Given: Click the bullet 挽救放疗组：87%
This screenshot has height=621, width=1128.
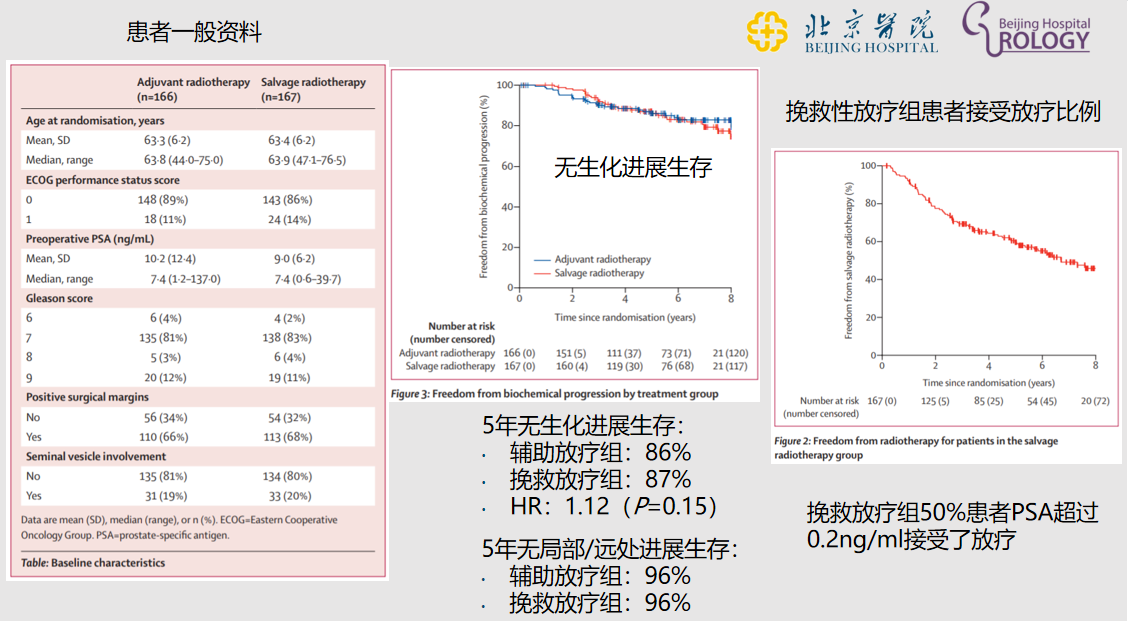Looking at the screenshot, I should tap(600, 479).
